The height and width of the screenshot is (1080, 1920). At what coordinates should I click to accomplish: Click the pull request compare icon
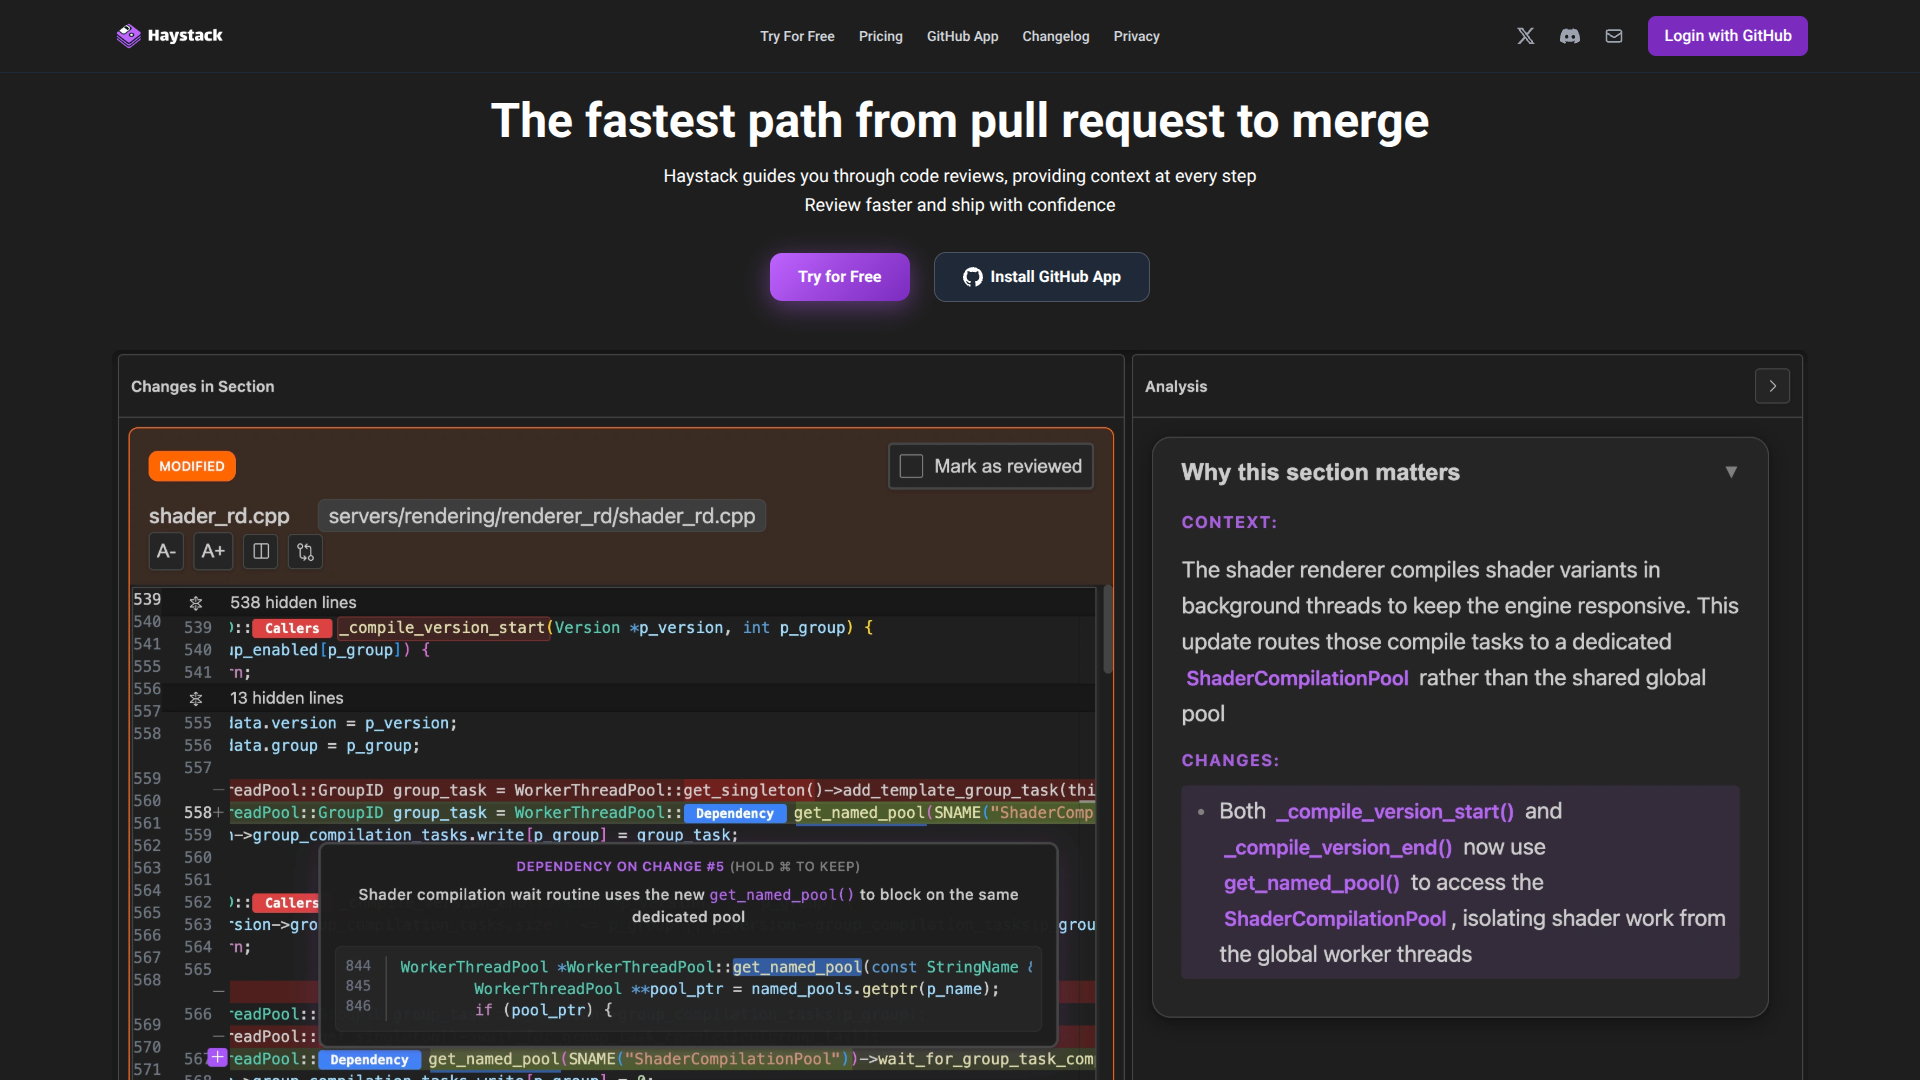tap(306, 551)
